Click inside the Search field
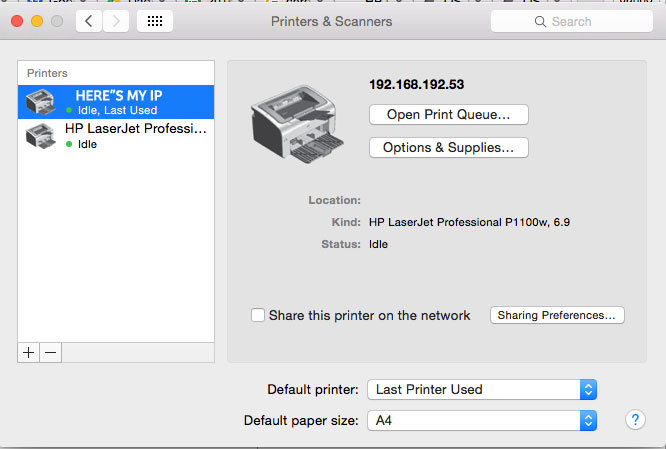666x449 pixels. (572, 21)
